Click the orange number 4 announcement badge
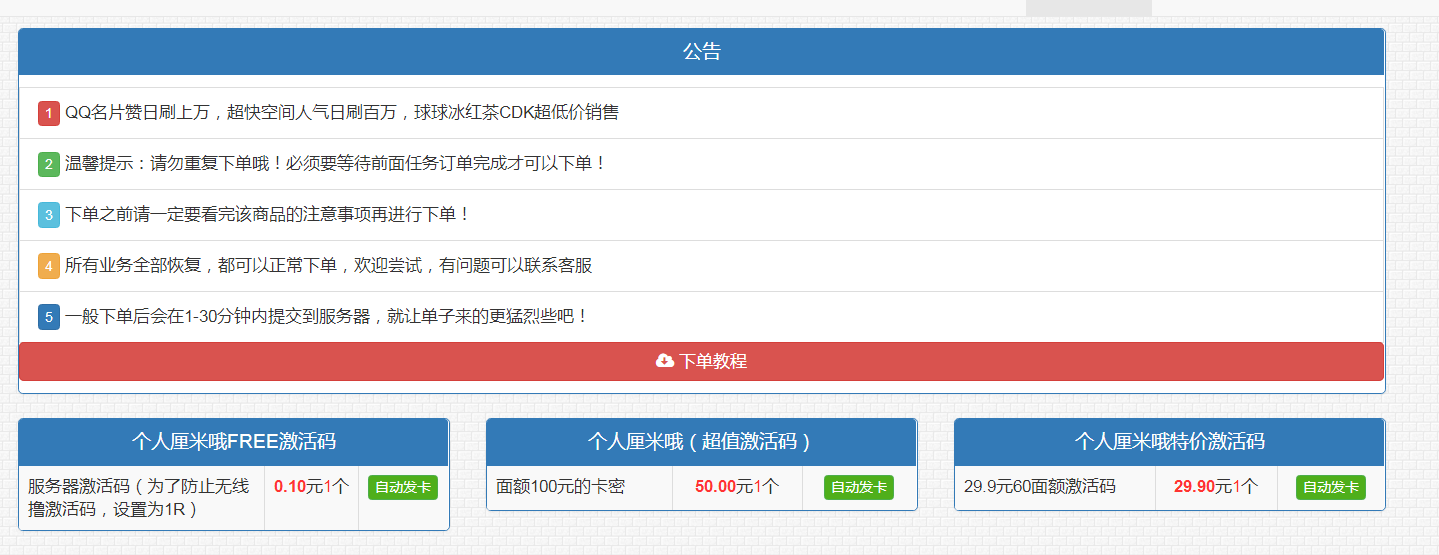The width and height of the screenshot is (1439, 555). pyautogui.click(x=49, y=266)
